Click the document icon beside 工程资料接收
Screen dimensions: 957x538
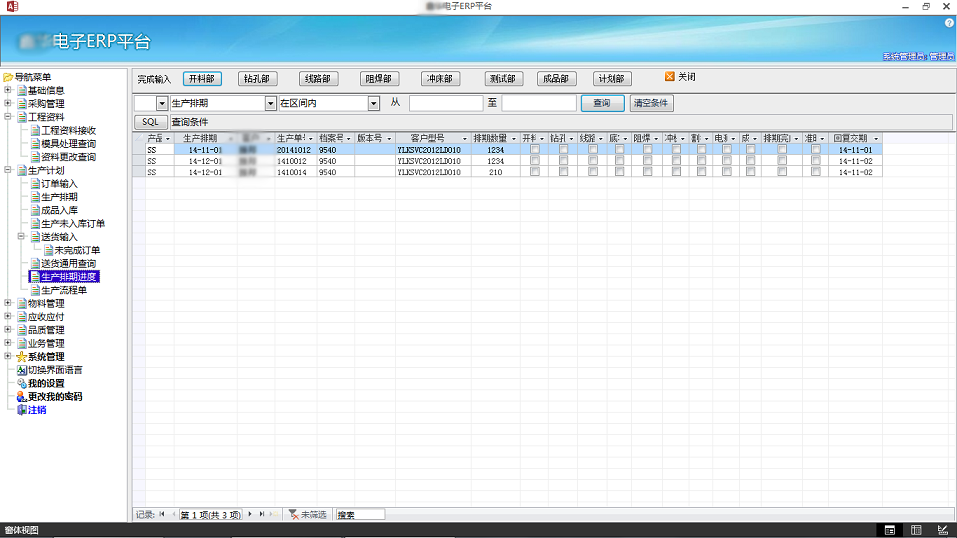(35, 130)
